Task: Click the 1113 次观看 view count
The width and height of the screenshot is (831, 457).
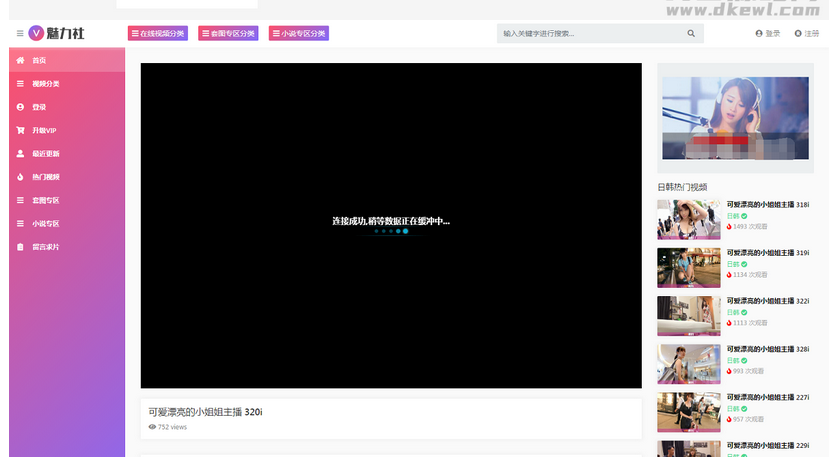Action: 750,323
